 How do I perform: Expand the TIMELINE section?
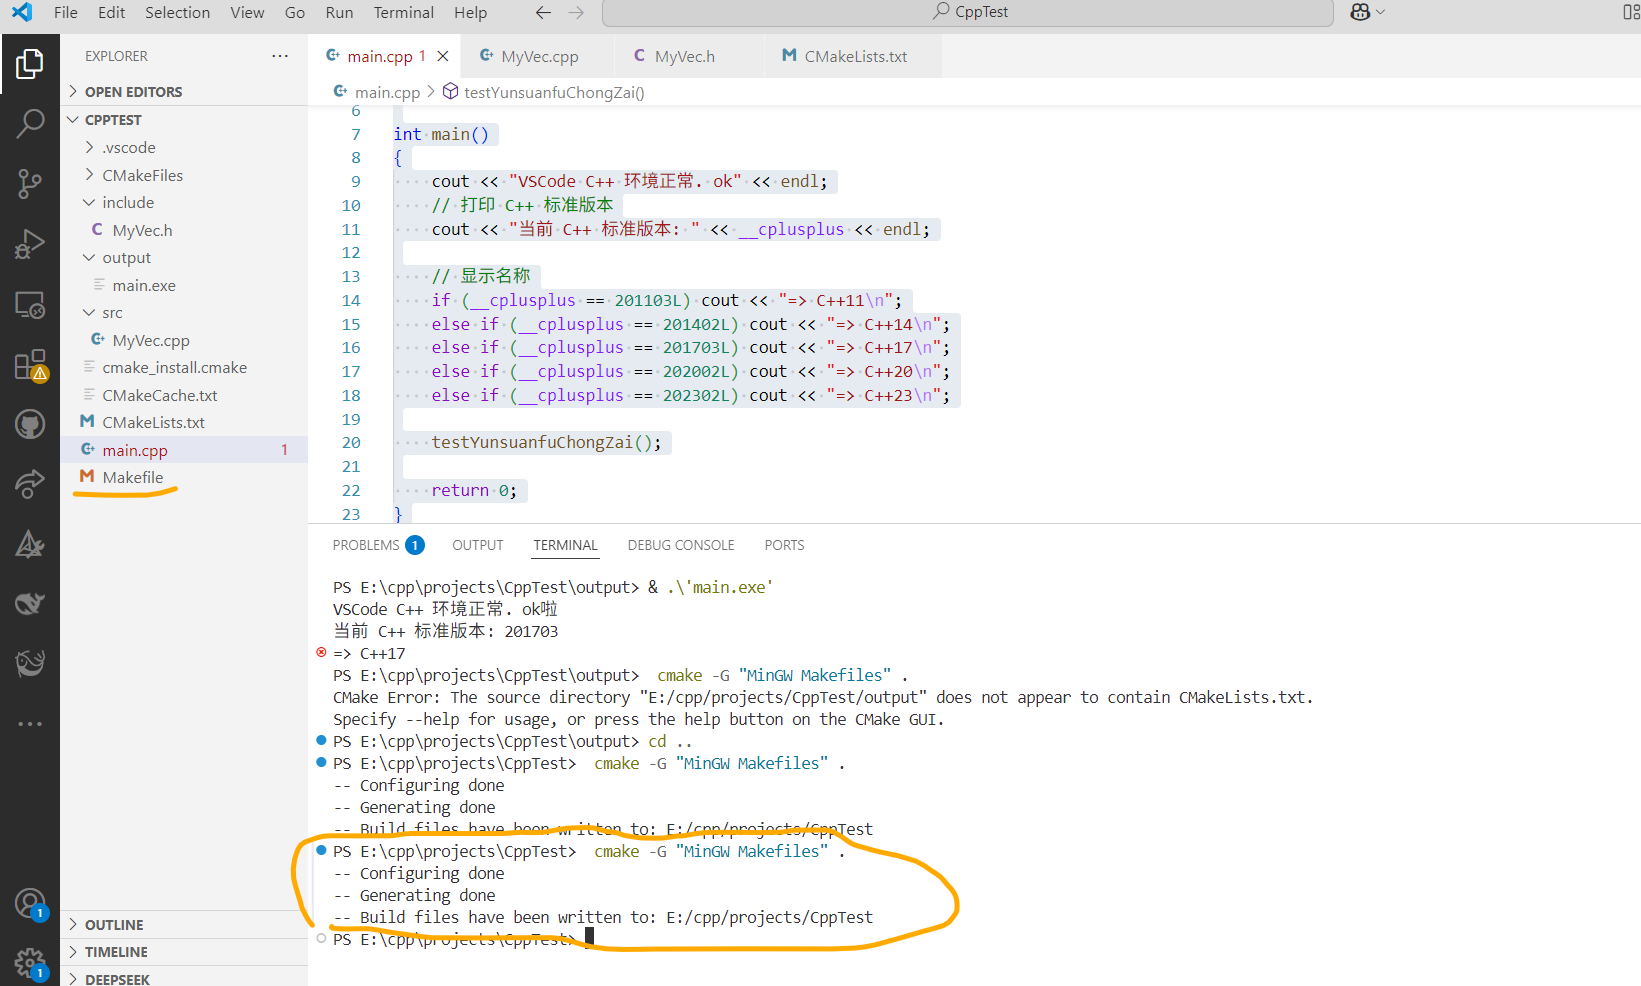pos(184,951)
